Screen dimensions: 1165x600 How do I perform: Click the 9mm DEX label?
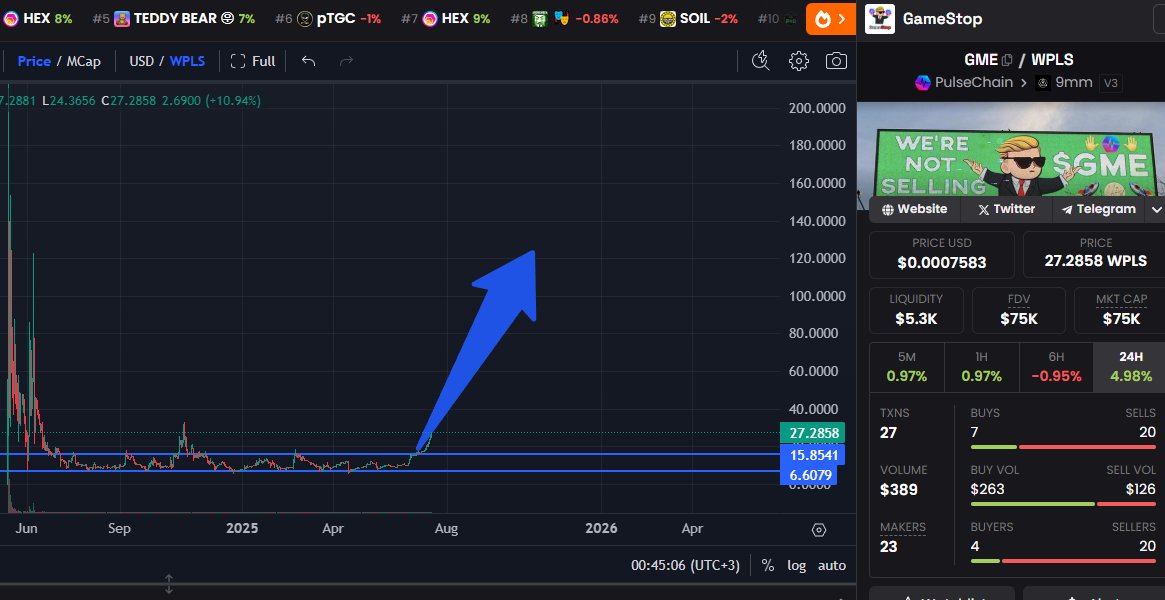[1064, 82]
